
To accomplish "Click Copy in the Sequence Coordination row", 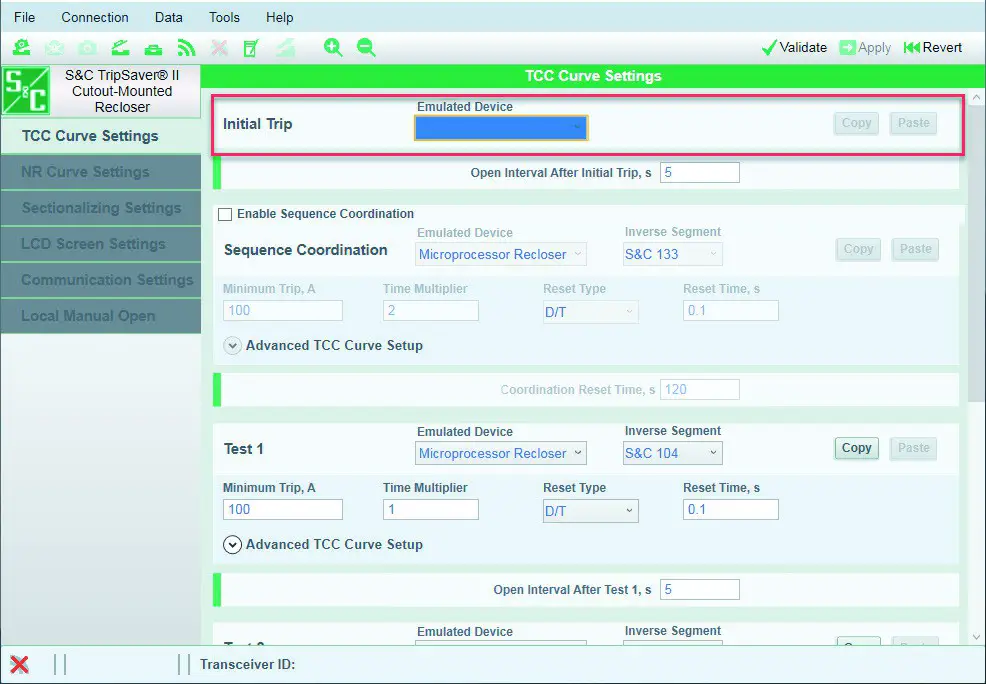I will point(858,250).
